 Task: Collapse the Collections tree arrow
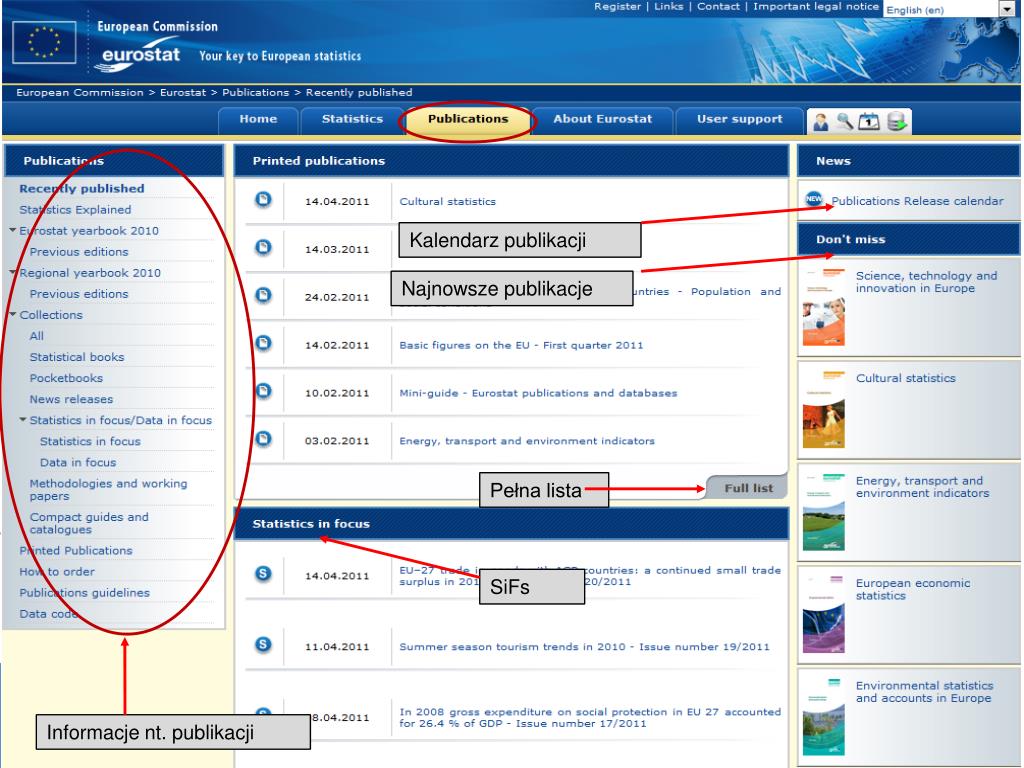(12, 314)
